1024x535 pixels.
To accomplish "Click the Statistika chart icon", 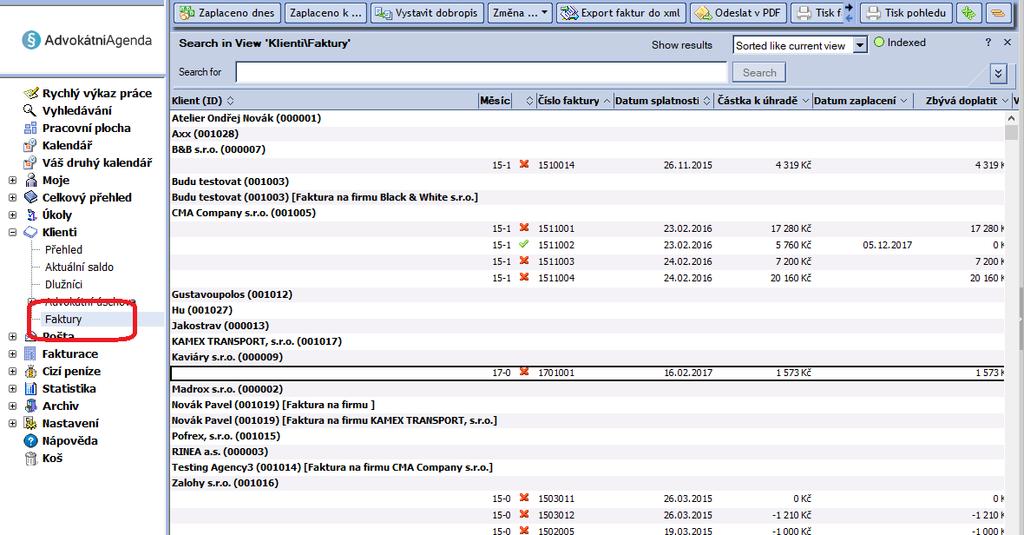I will click(31, 389).
